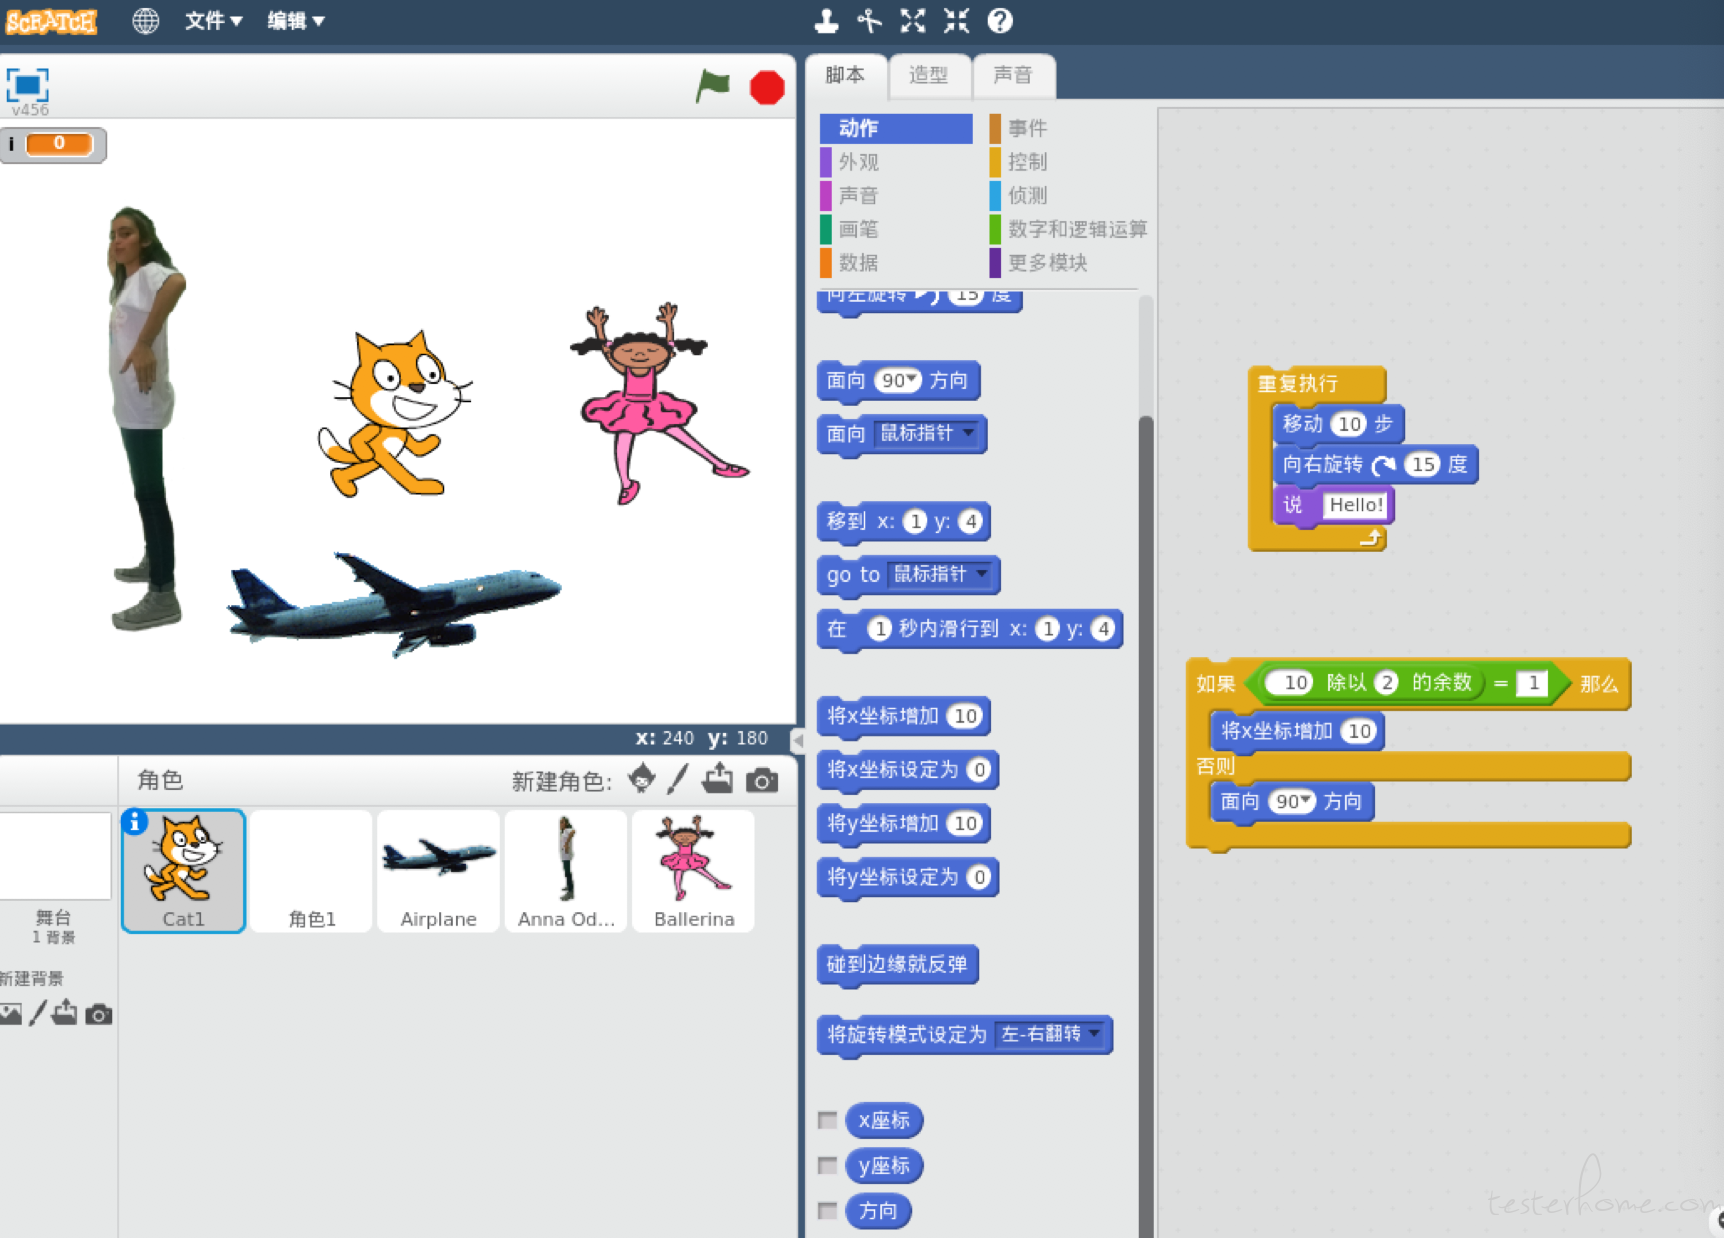The image size is (1724, 1238).
Task: Create new sprite from camera
Action: [x=762, y=780]
